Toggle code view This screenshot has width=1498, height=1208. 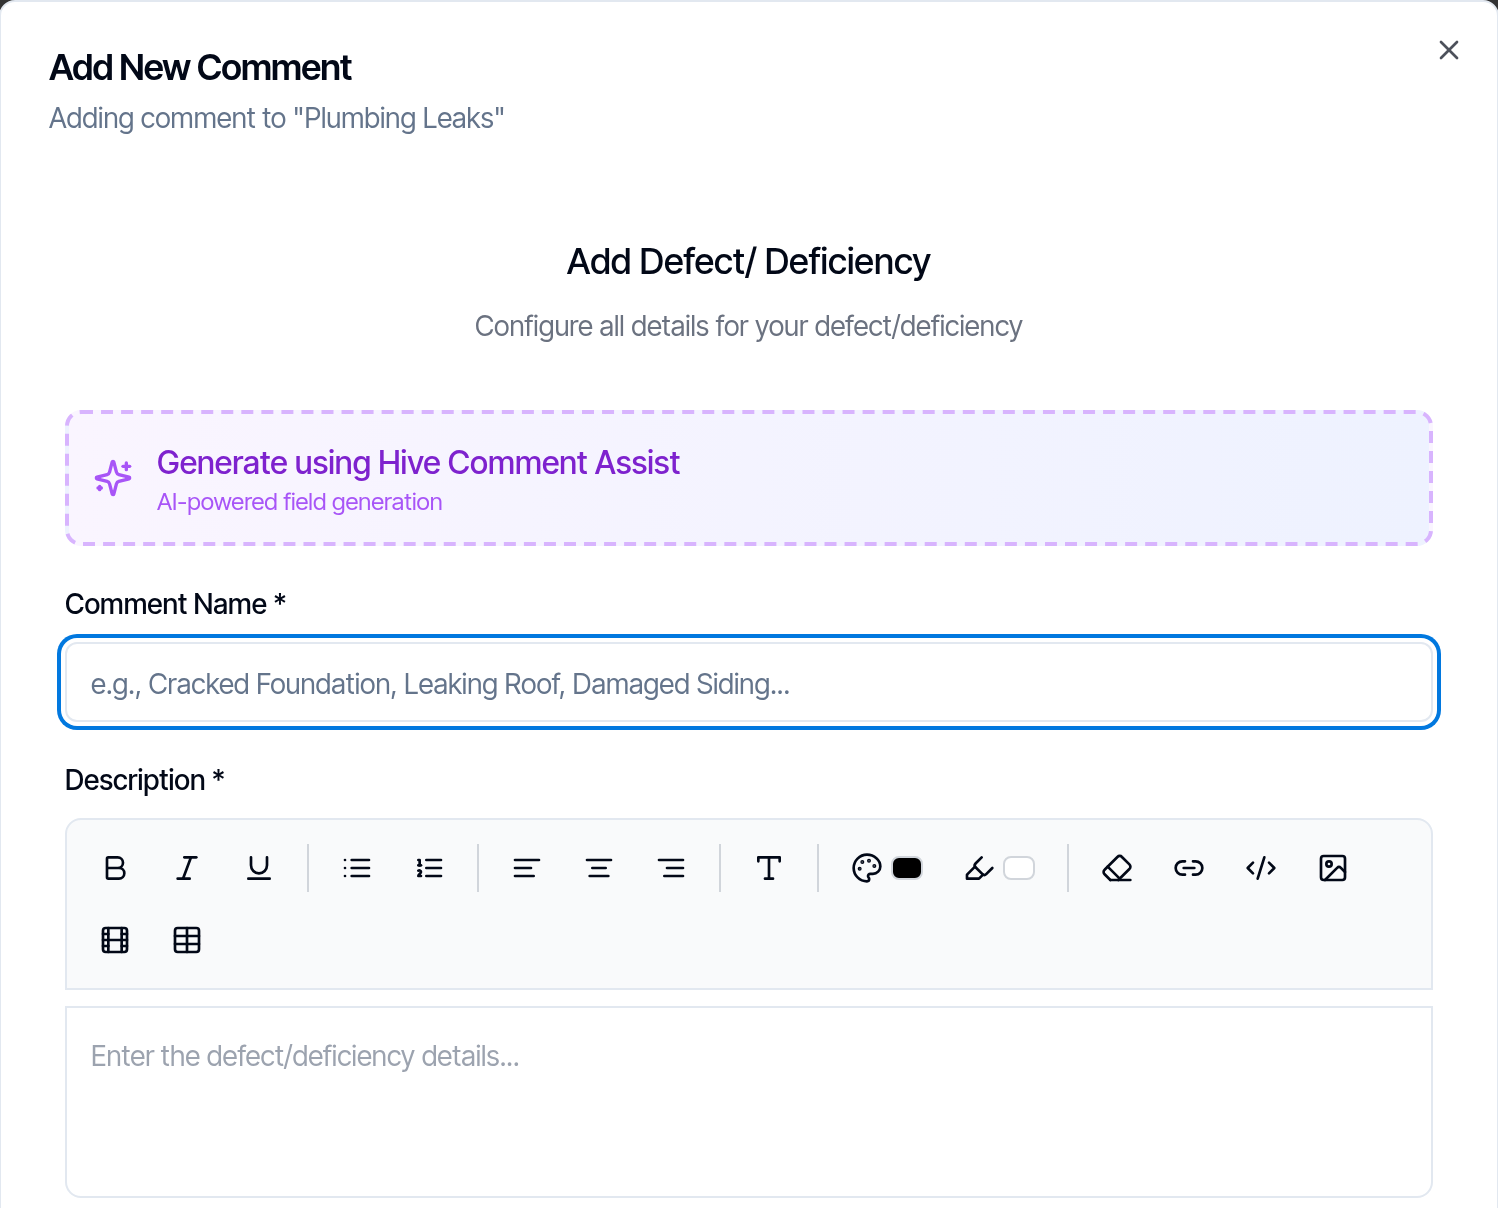coord(1261,868)
